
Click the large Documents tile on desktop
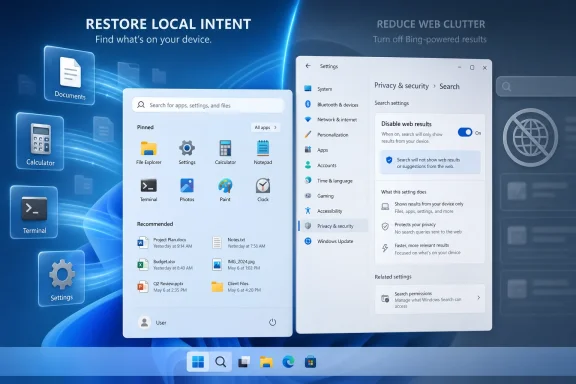click(x=69, y=75)
